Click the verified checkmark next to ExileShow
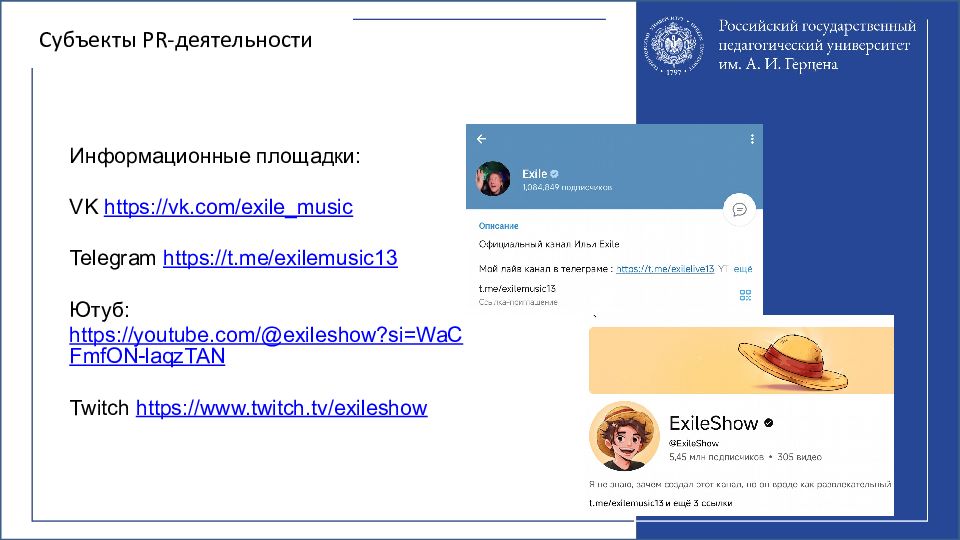The width and height of the screenshot is (960, 540). click(x=769, y=422)
